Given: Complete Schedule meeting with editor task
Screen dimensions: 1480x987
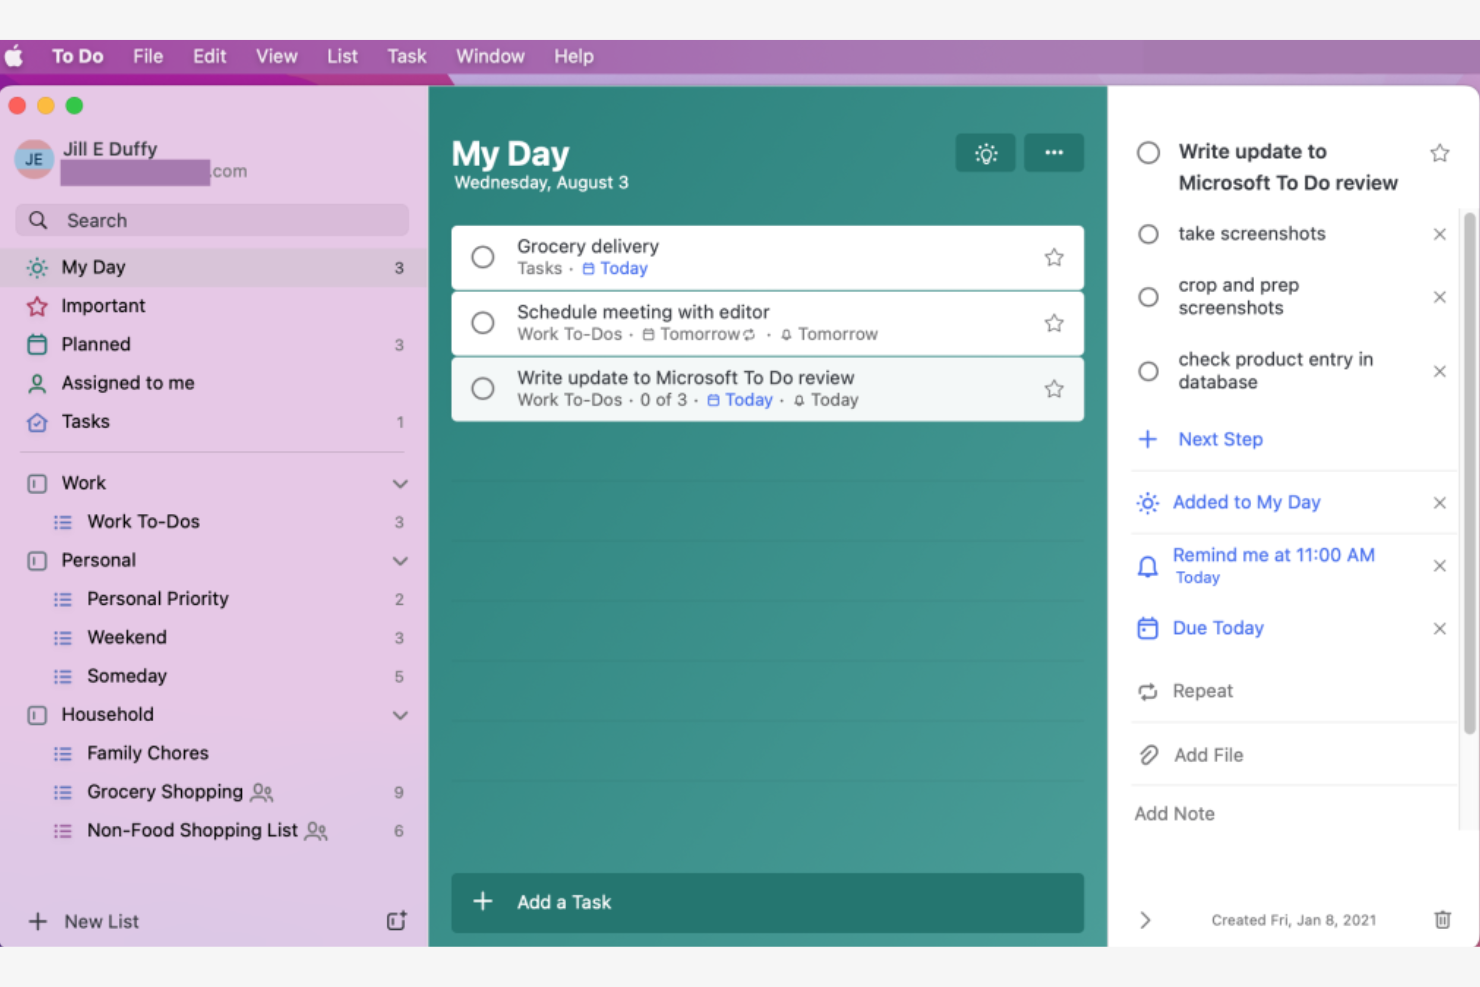Looking at the screenshot, I should (x=483, y=323).
